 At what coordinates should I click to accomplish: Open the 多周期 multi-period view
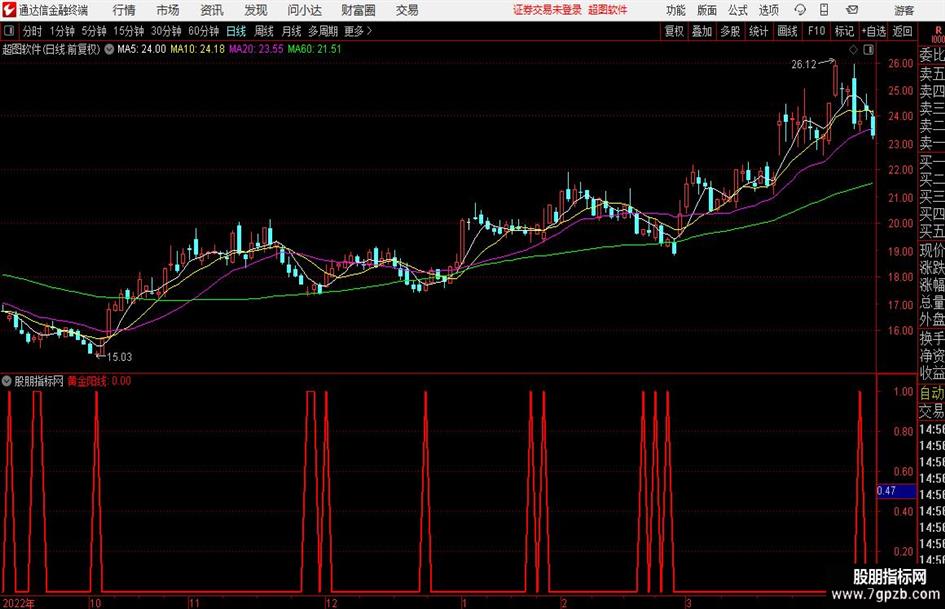pos(323,31)
